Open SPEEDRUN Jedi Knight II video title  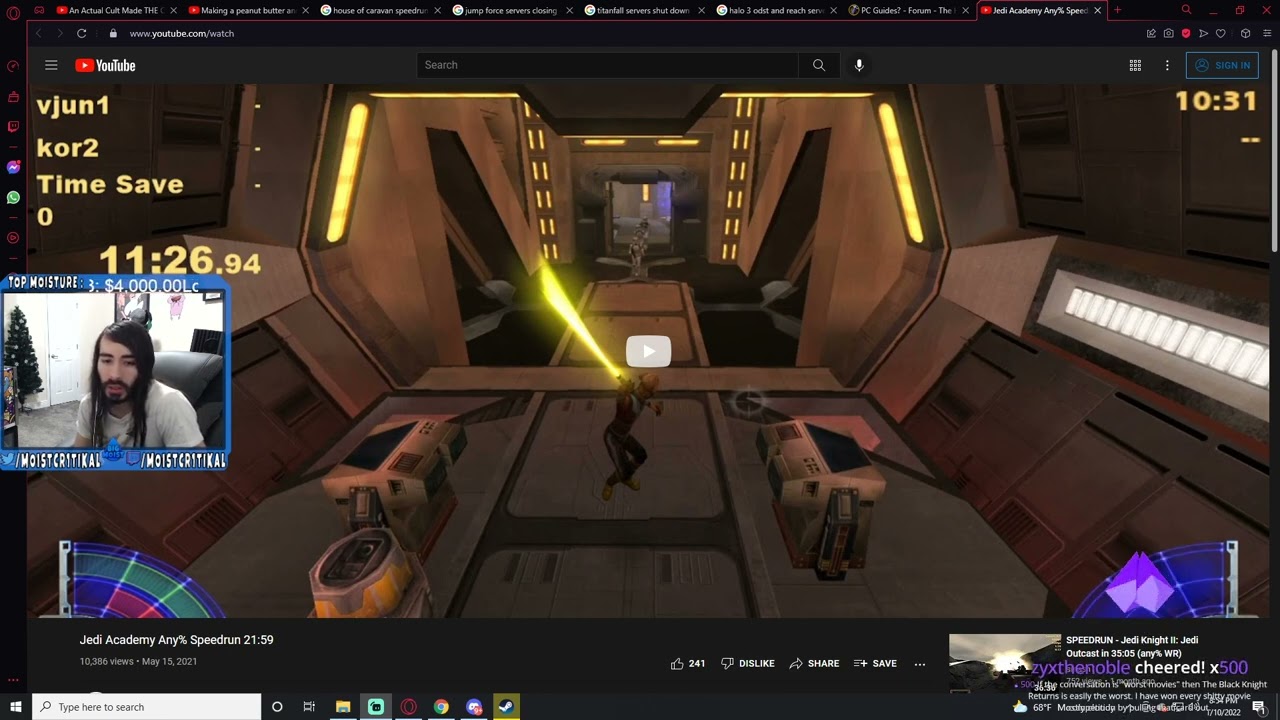[x=1132, y=646]
